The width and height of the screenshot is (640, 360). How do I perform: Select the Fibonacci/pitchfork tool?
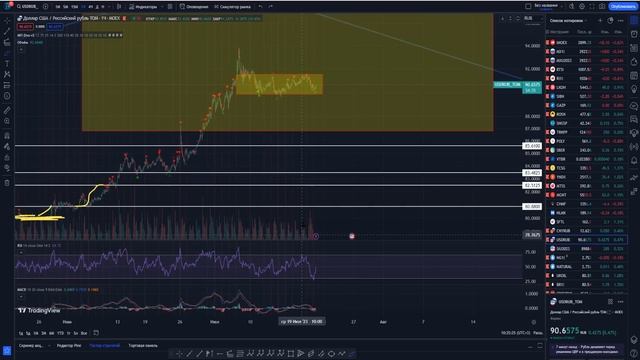click(7, 42)
